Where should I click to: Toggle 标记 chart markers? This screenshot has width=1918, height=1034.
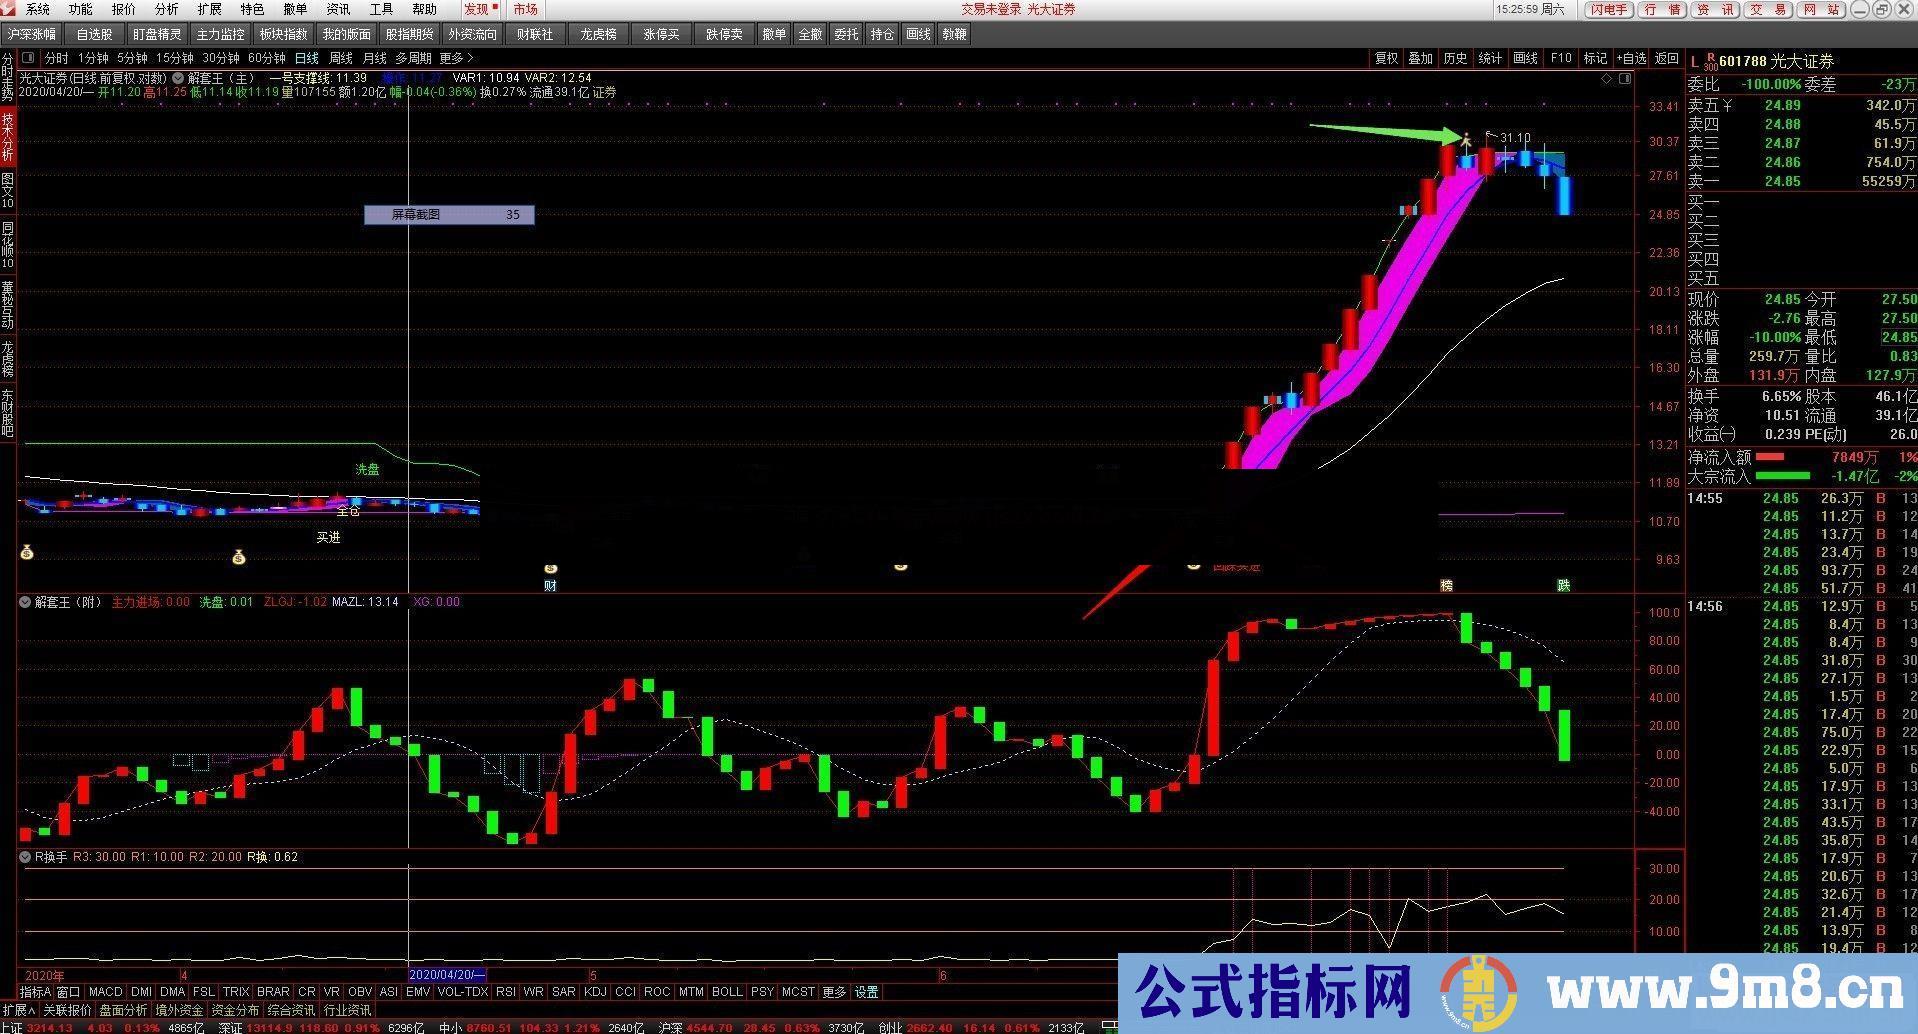tap(1594, 58)
